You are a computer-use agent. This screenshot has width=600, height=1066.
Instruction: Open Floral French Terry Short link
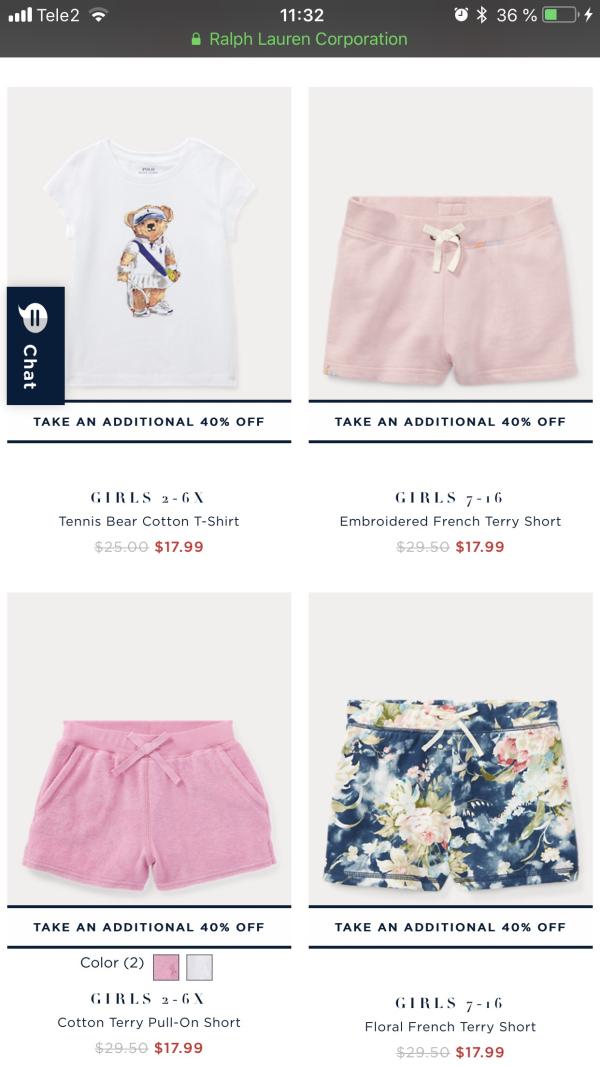click(x=451, y=1027)
